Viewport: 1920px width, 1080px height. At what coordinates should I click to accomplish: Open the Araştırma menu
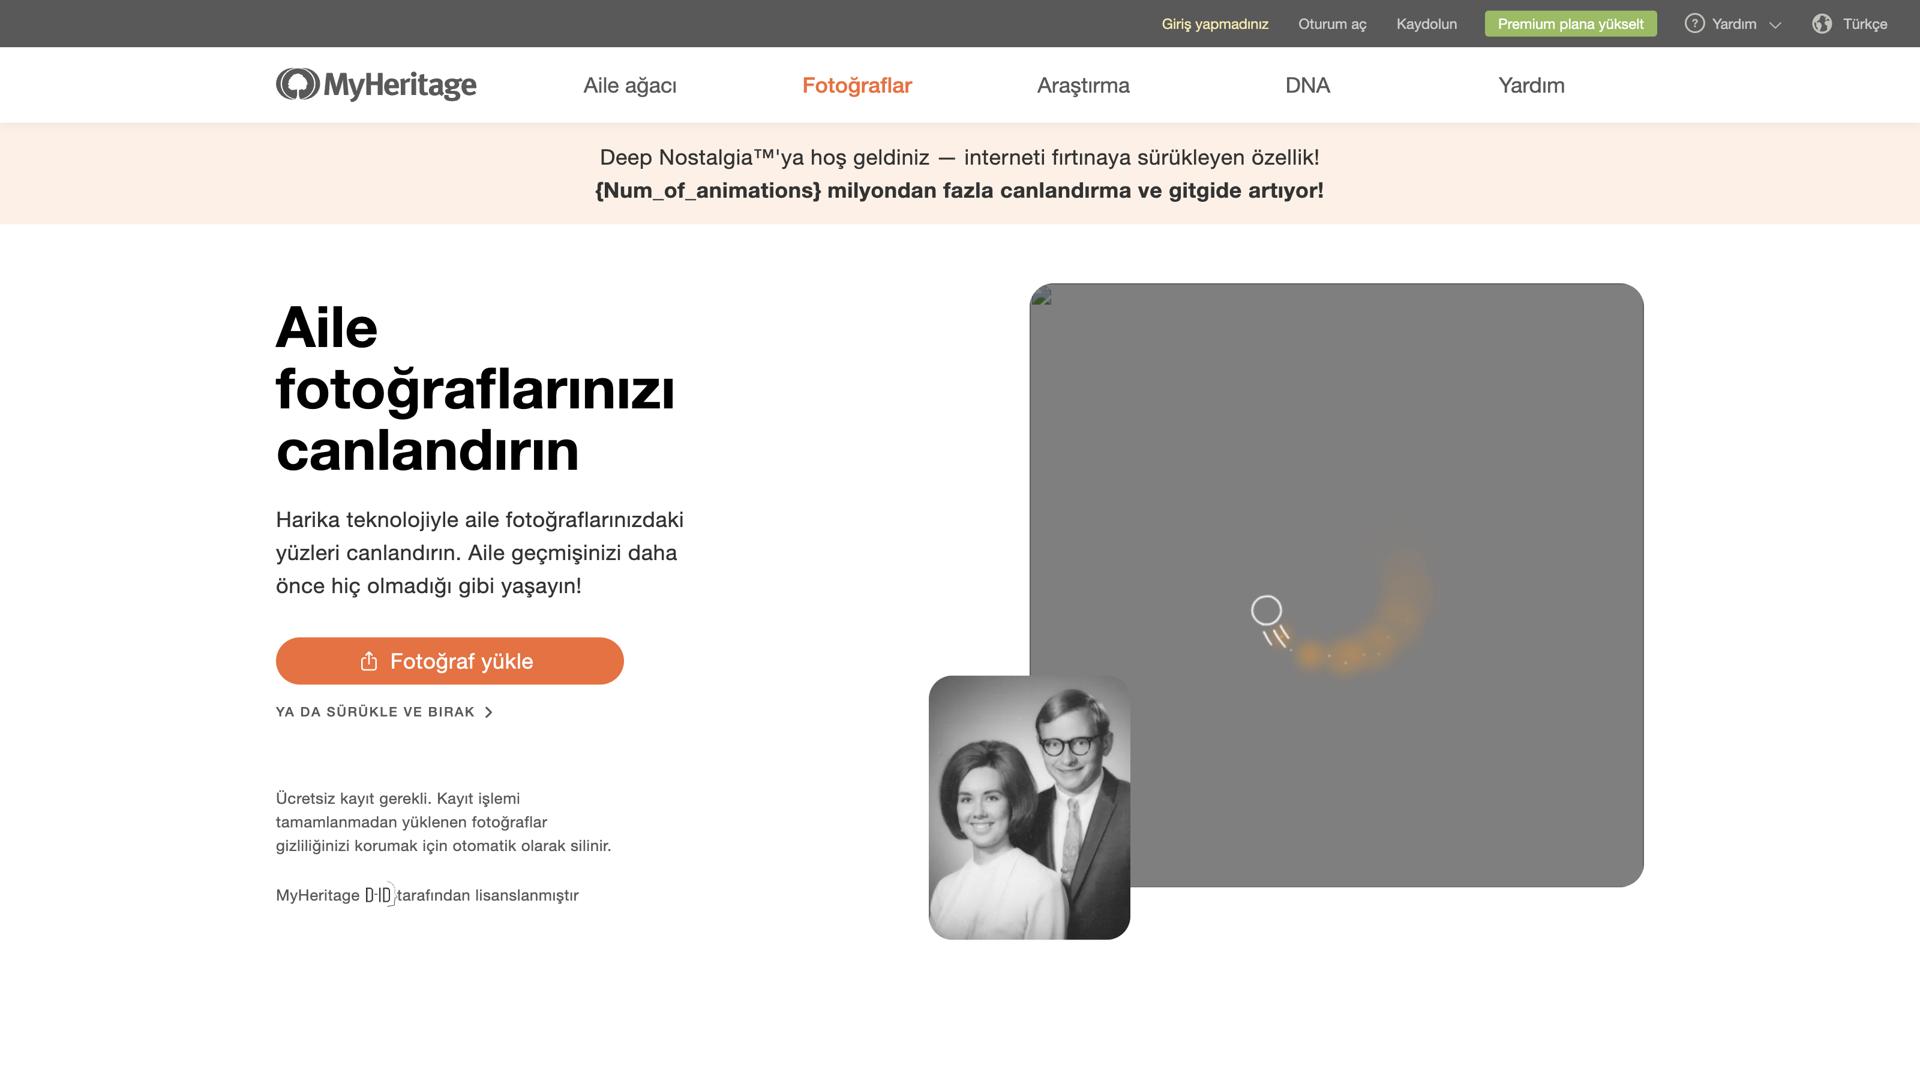pos(1083,85)
